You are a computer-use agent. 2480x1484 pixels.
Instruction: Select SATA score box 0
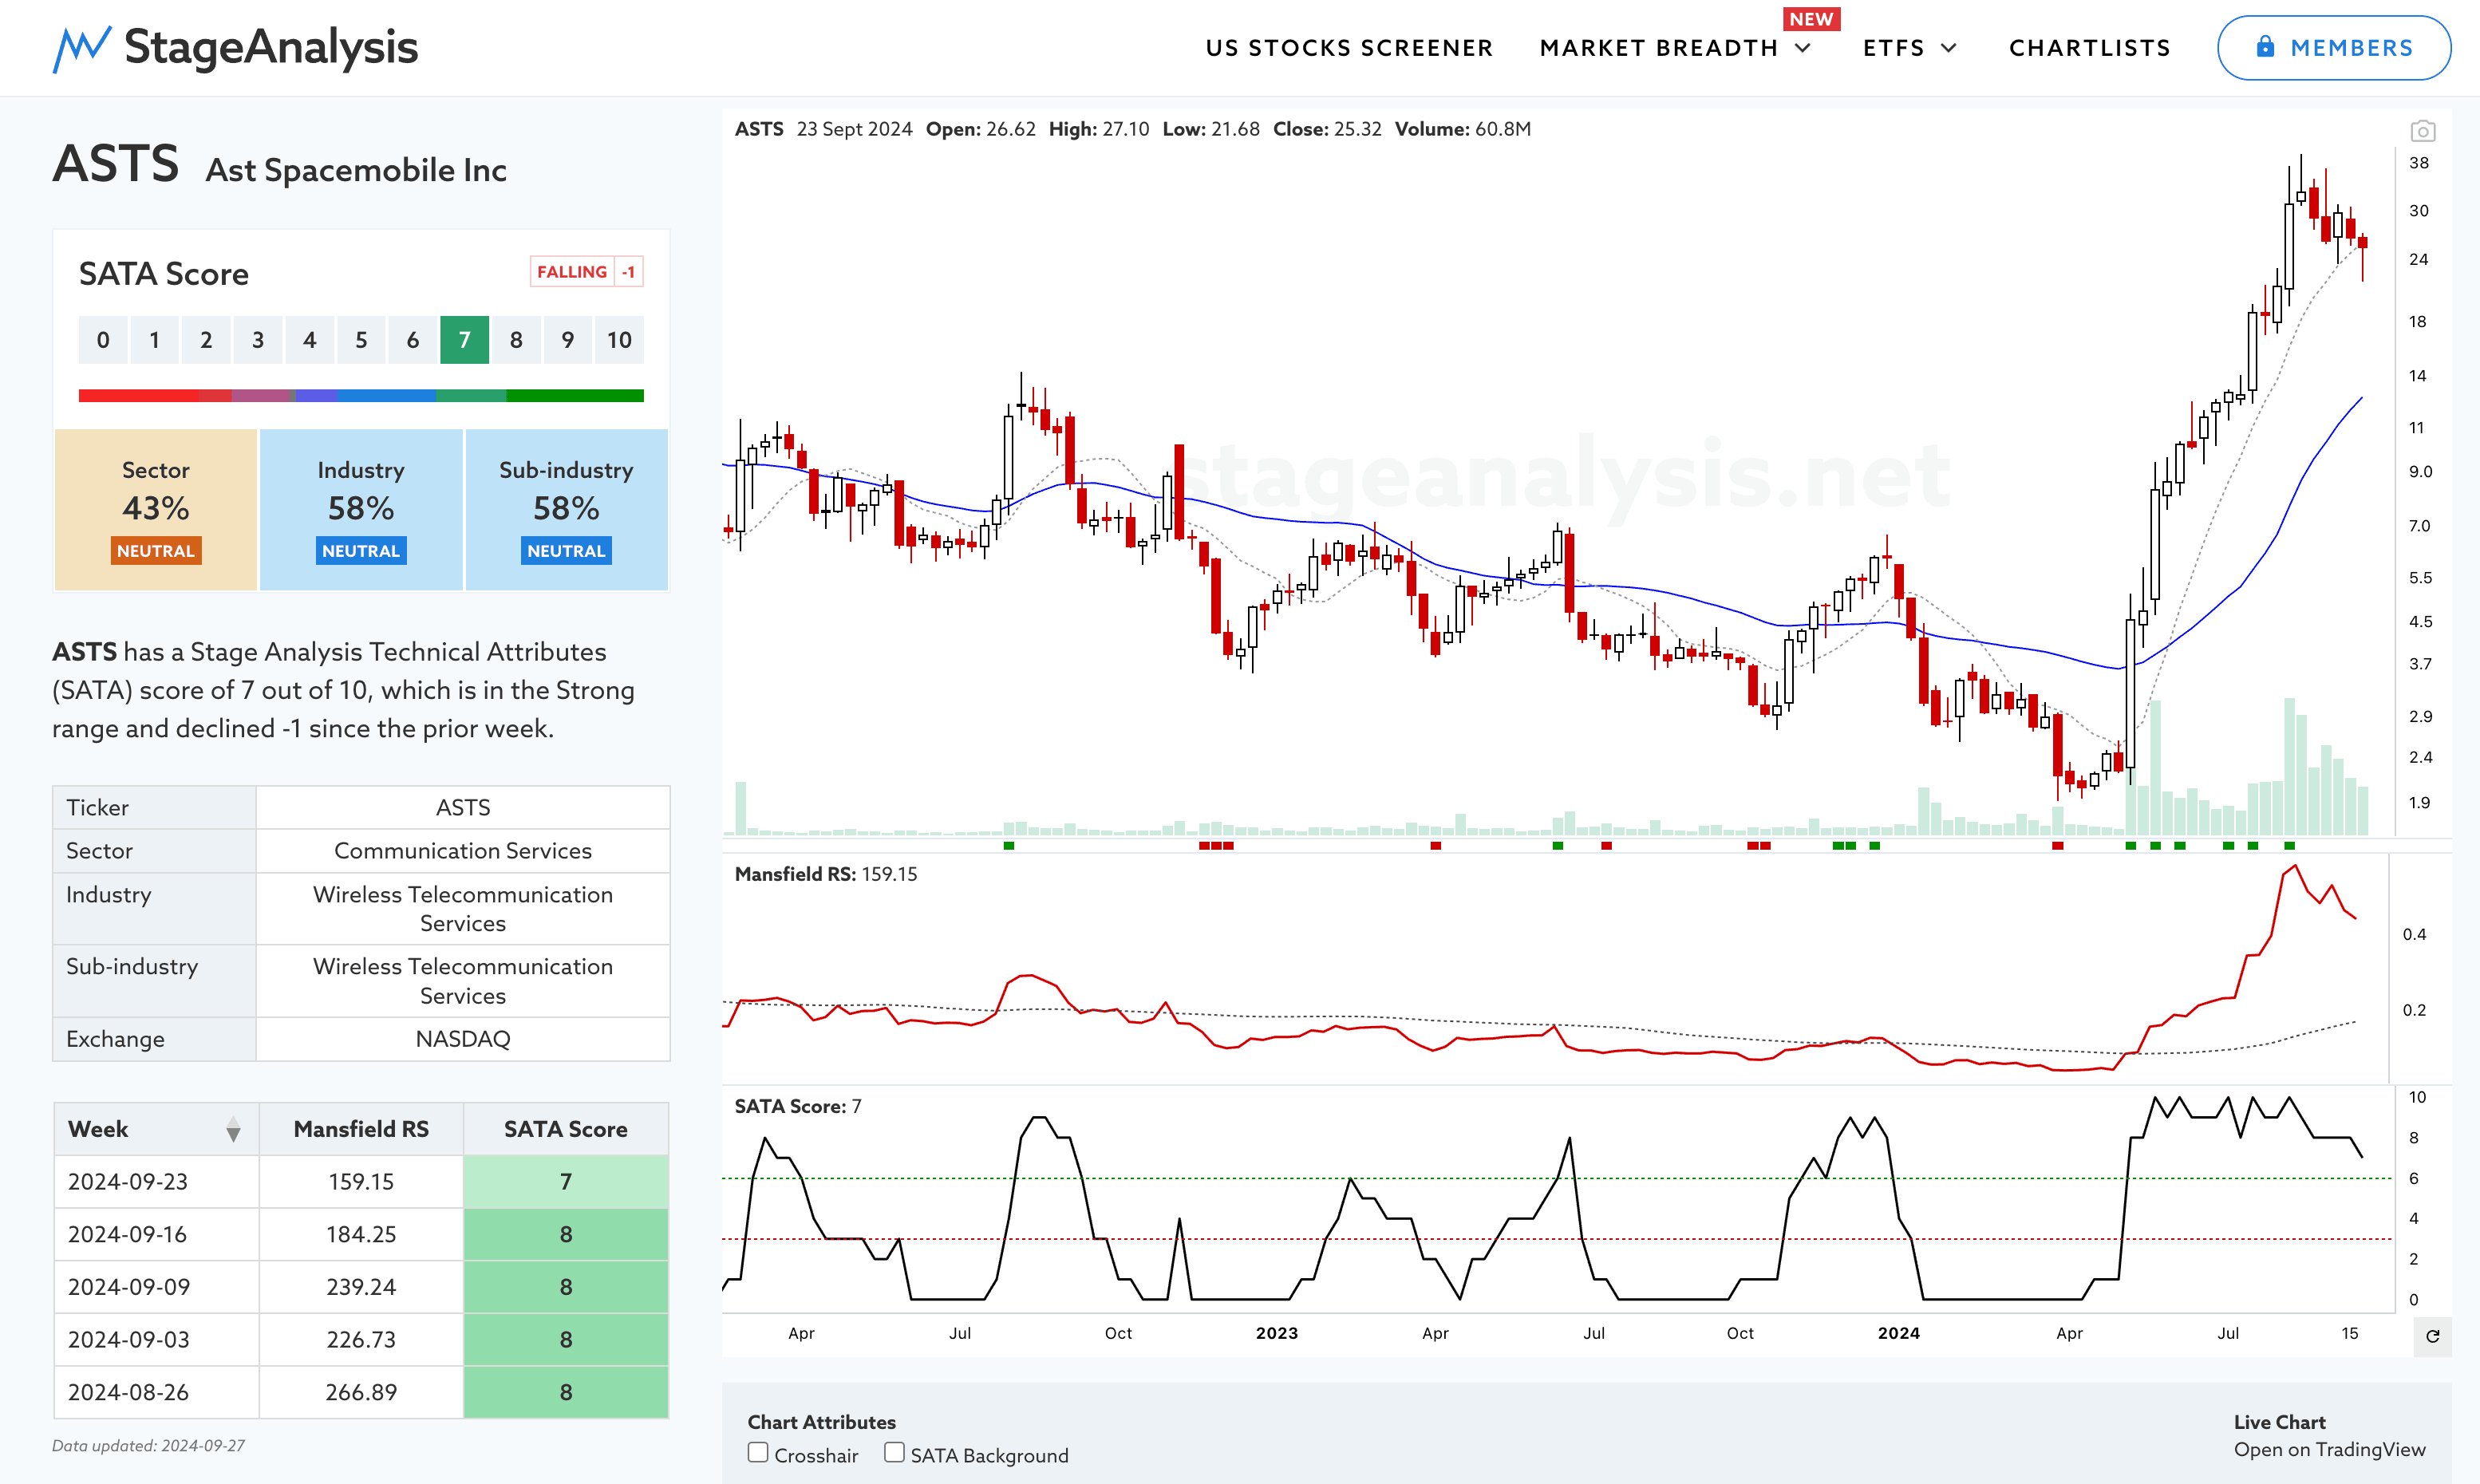103,340
